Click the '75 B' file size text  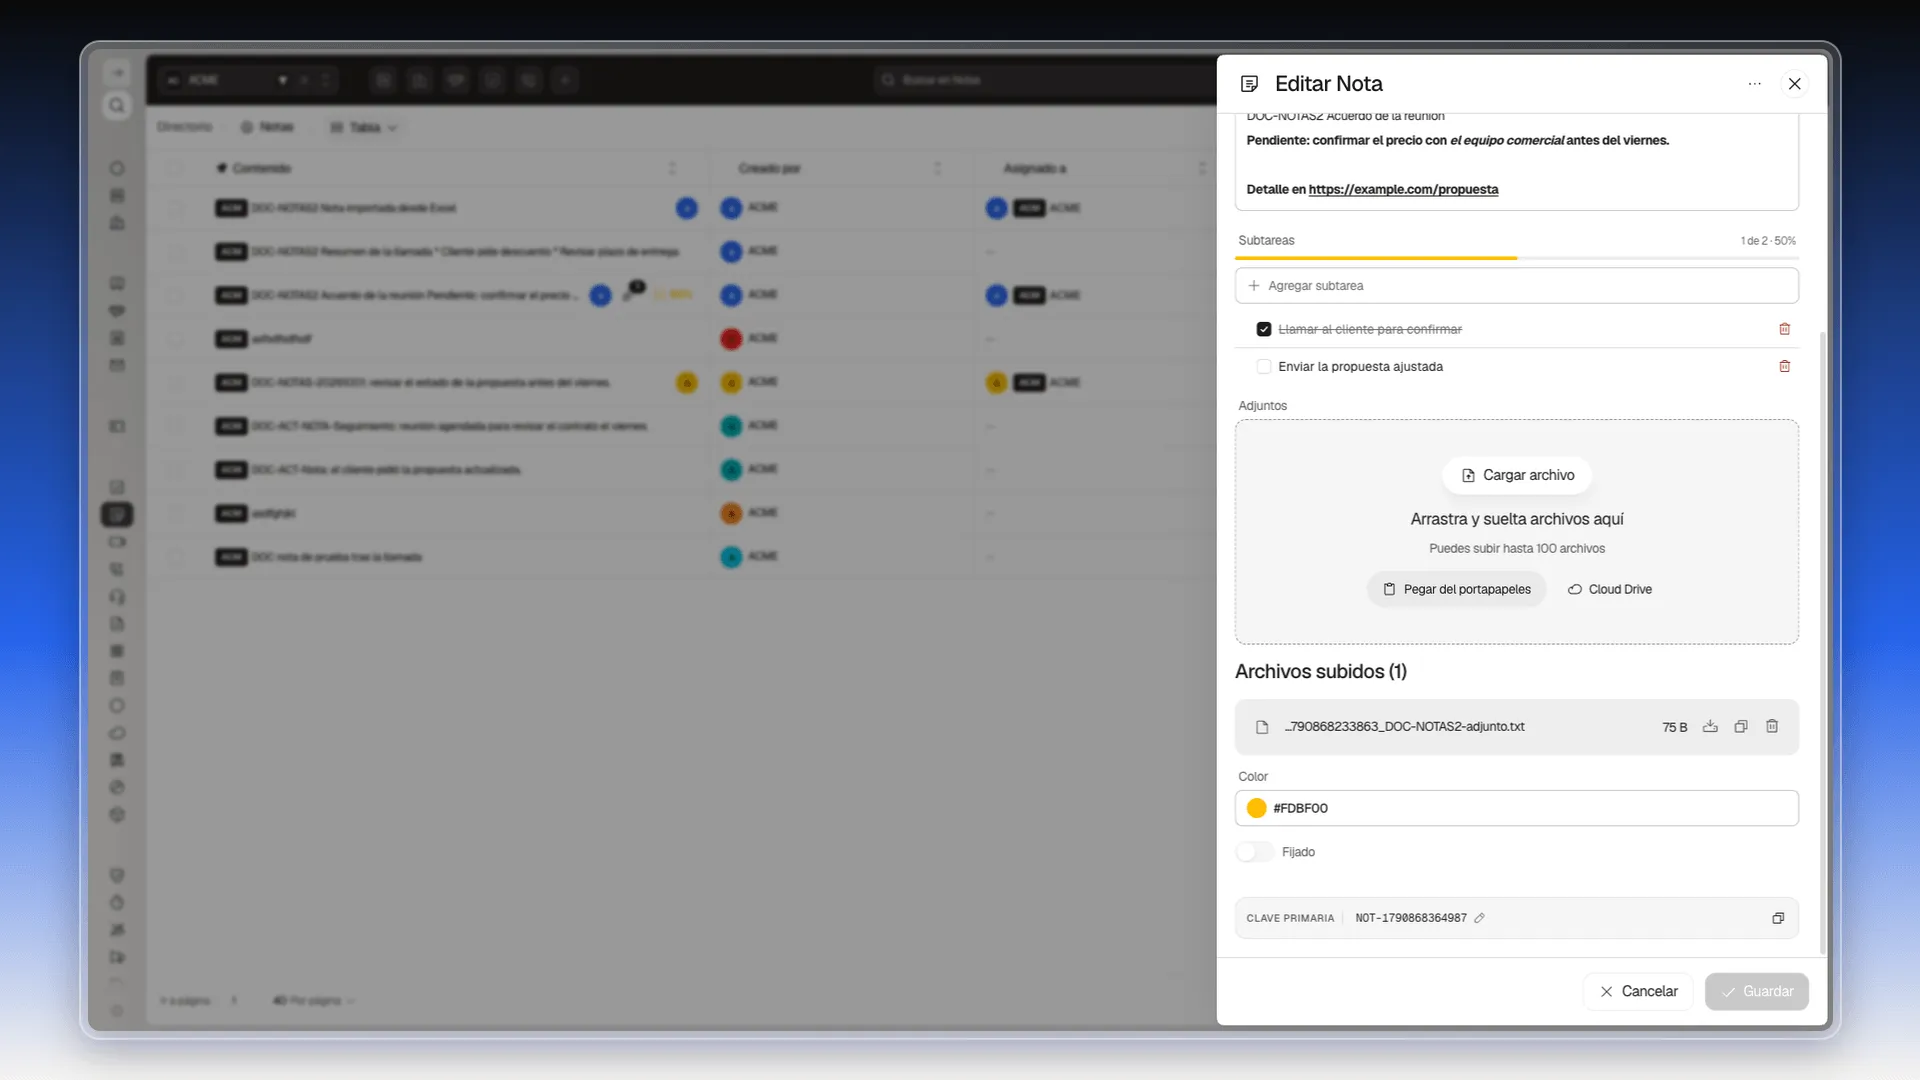point(1674,727)
